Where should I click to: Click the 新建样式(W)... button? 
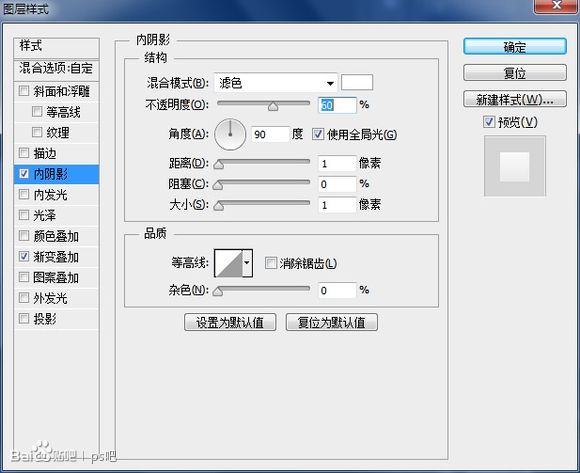click(515, 99)
